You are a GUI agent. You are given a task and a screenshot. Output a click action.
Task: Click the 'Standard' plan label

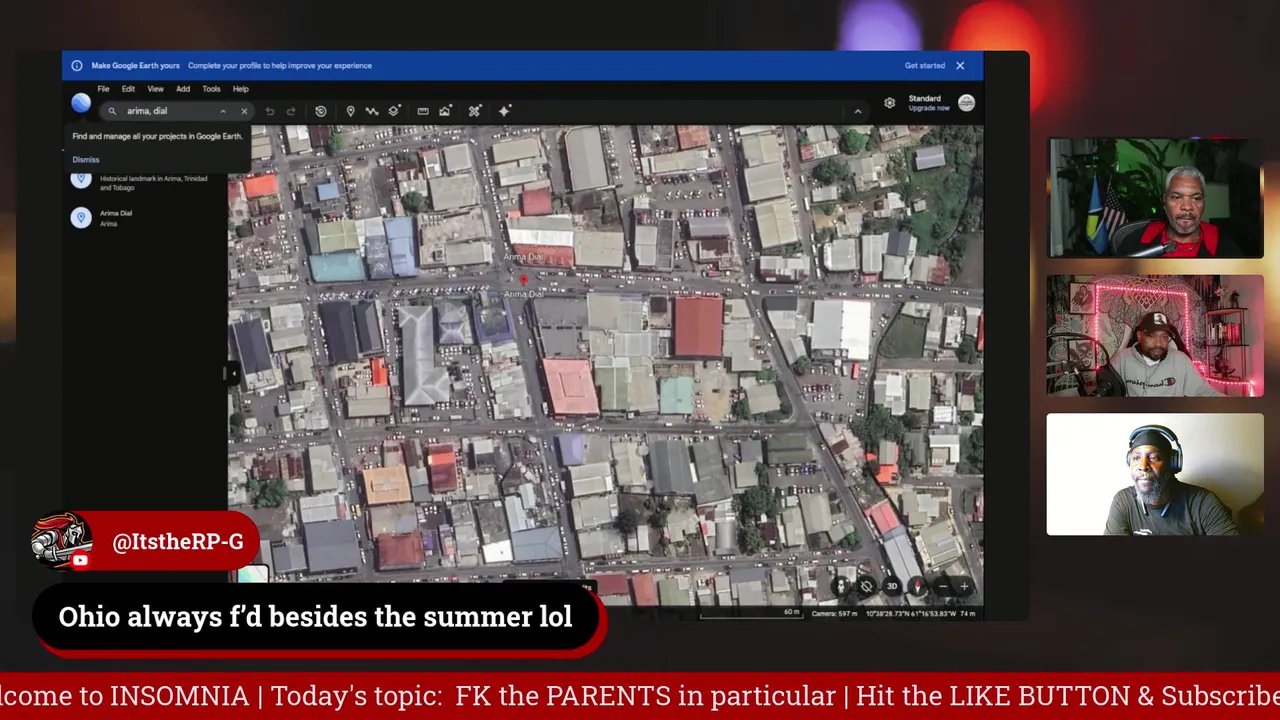click(924, 98)
